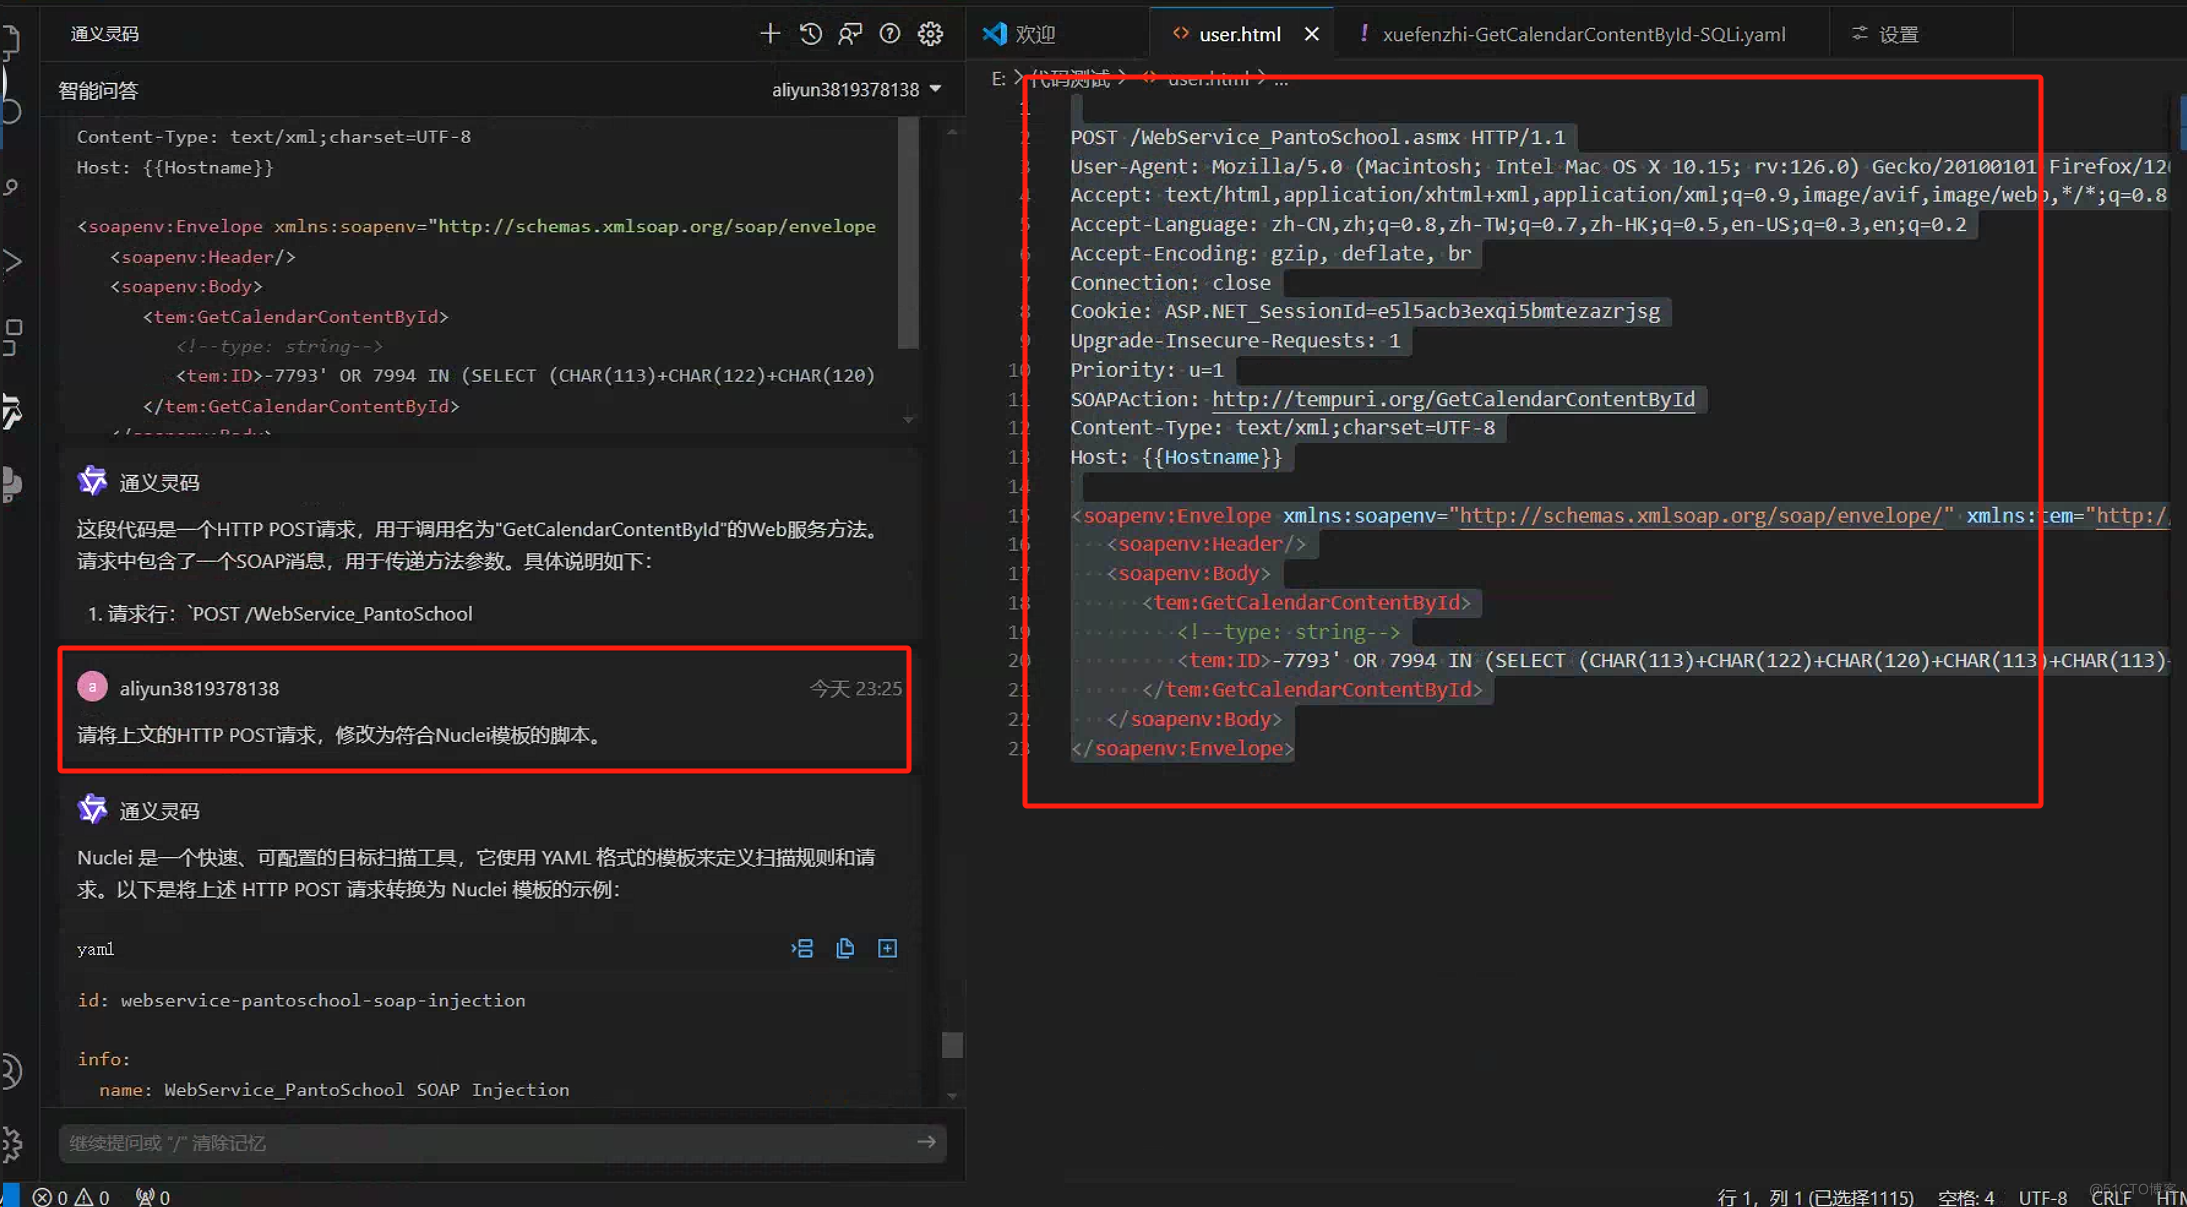
Task: Copy the yaml code block
Action: 845,948
